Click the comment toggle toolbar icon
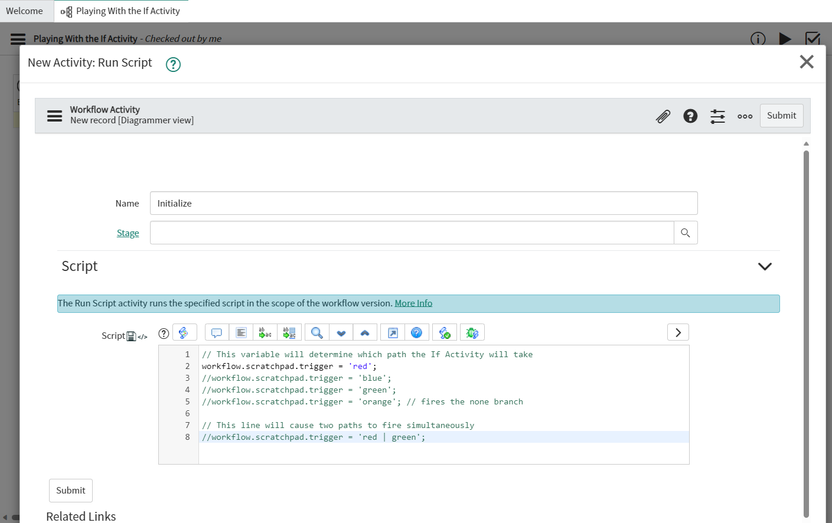Image resolution: width=832 pixels, height=523 pixels. point(216,333)
